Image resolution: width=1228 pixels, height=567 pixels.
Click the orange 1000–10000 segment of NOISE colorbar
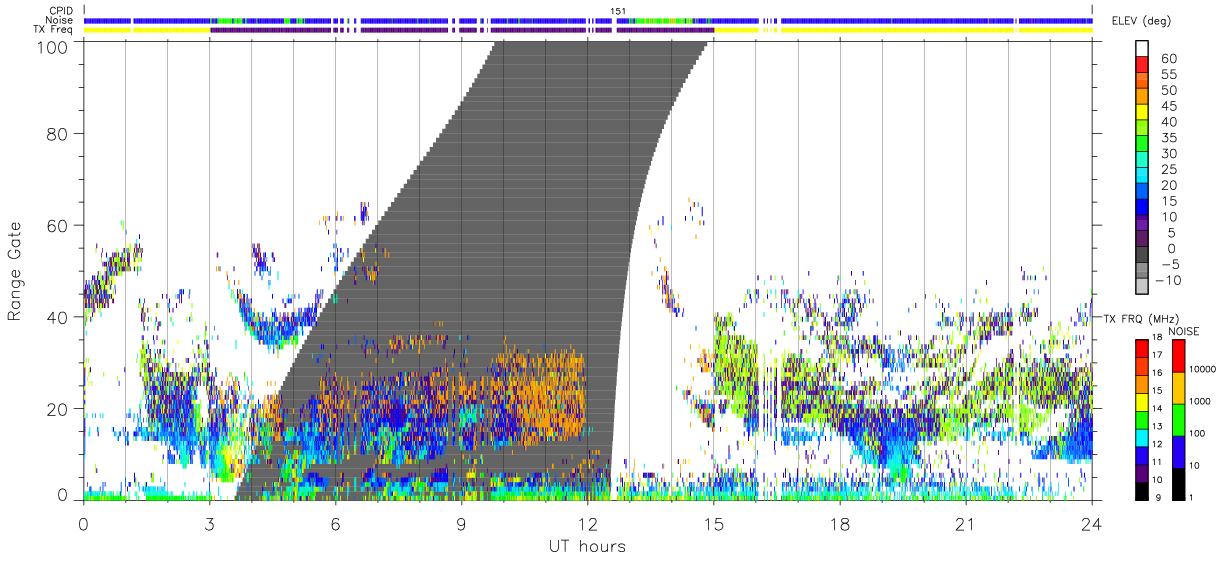tap(1177, 388)
